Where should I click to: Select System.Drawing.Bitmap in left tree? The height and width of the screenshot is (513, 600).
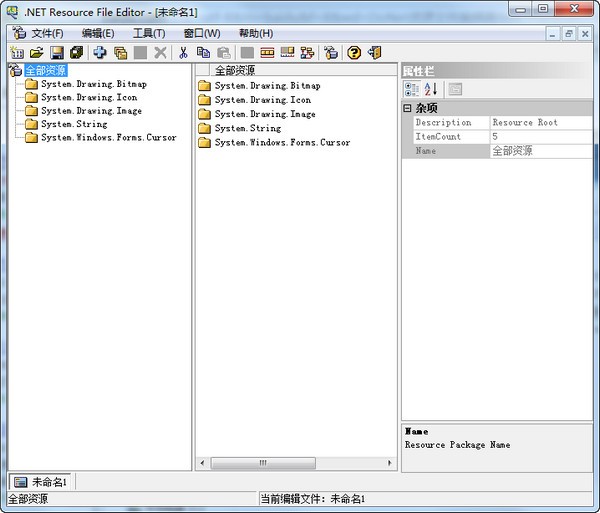94,84
